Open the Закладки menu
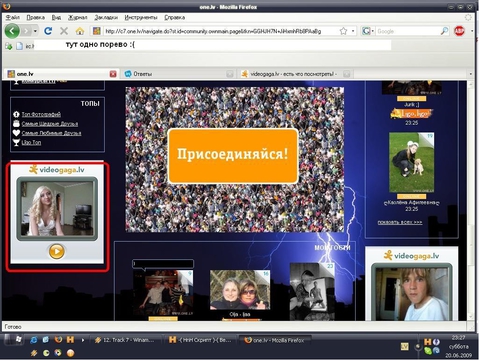The height and width of the screenshot is (361, 479). click(106, 17)
